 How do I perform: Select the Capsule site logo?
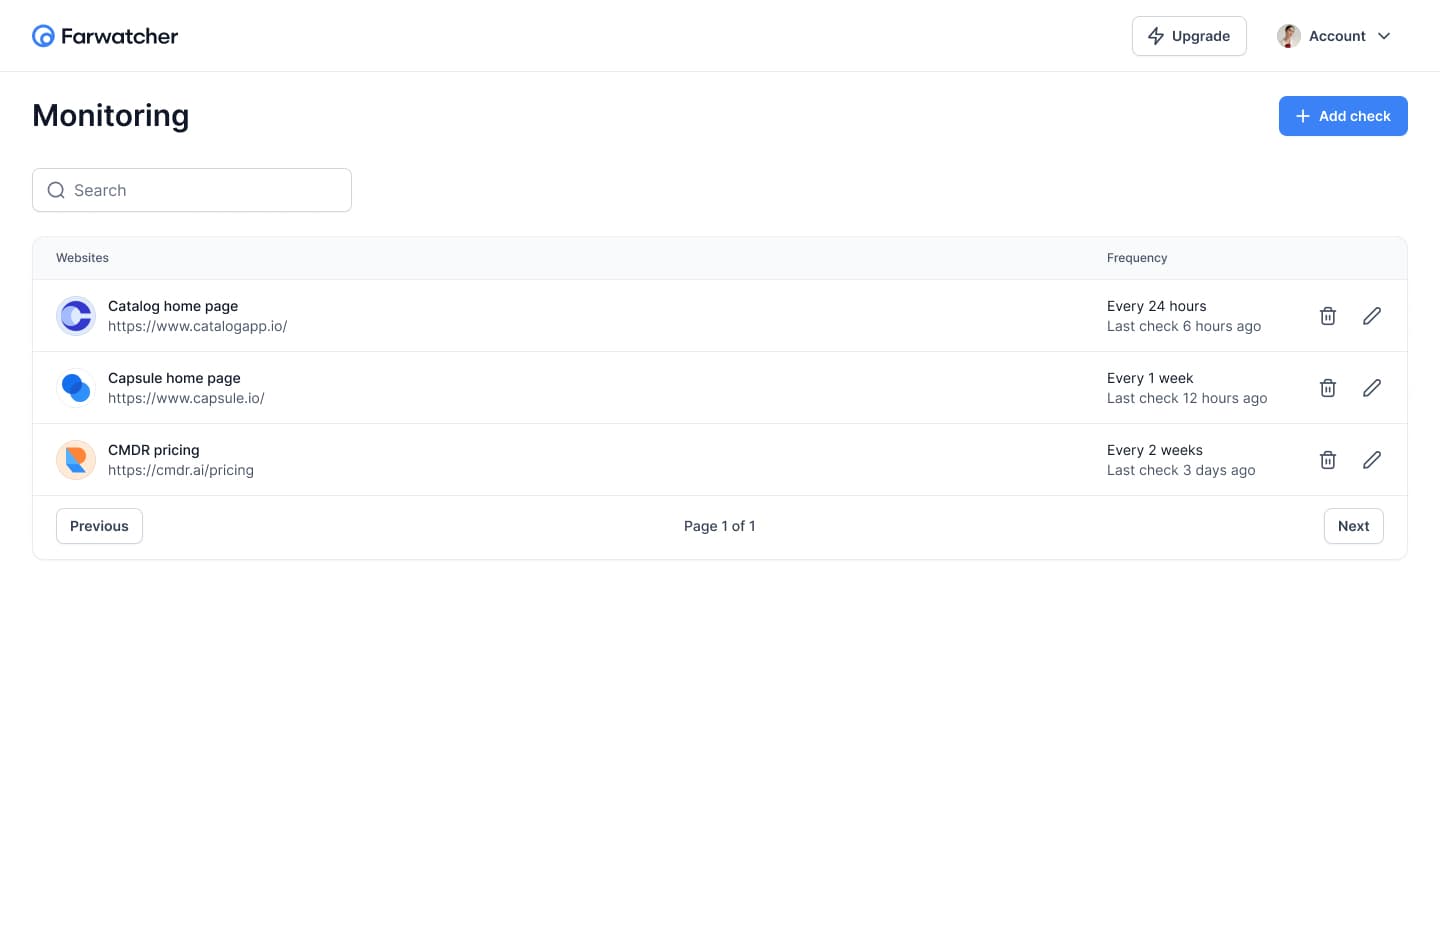coord(76,388)
